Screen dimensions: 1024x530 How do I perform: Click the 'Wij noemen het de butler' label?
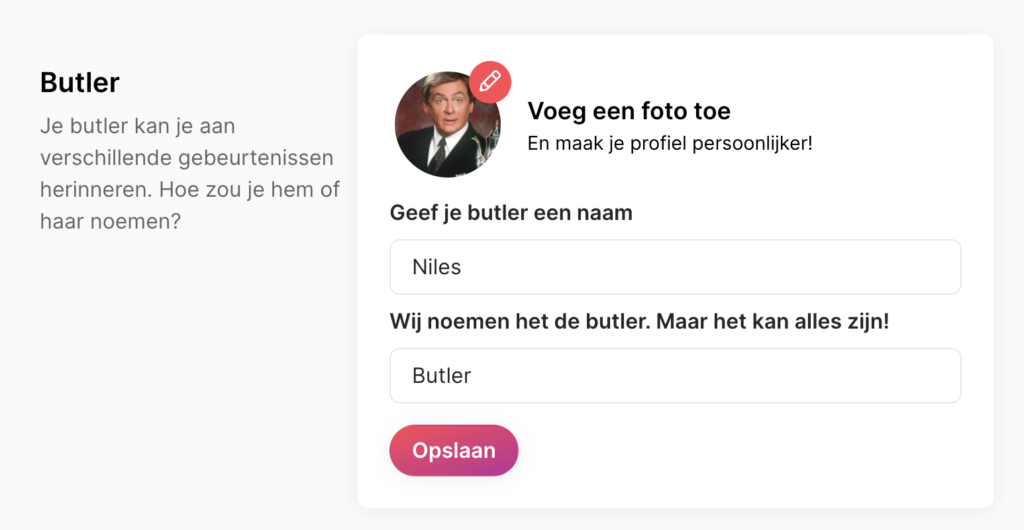[520, 321]
